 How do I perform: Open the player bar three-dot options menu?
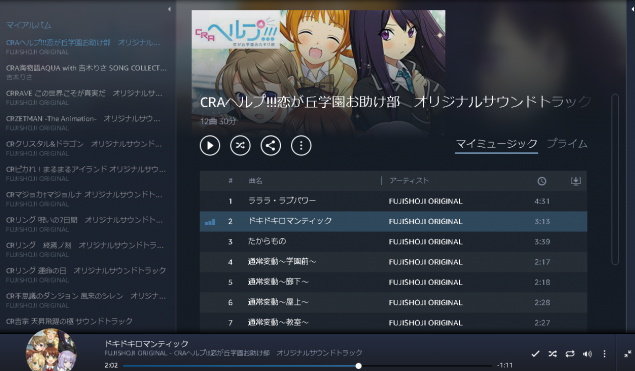click(604, 354)
